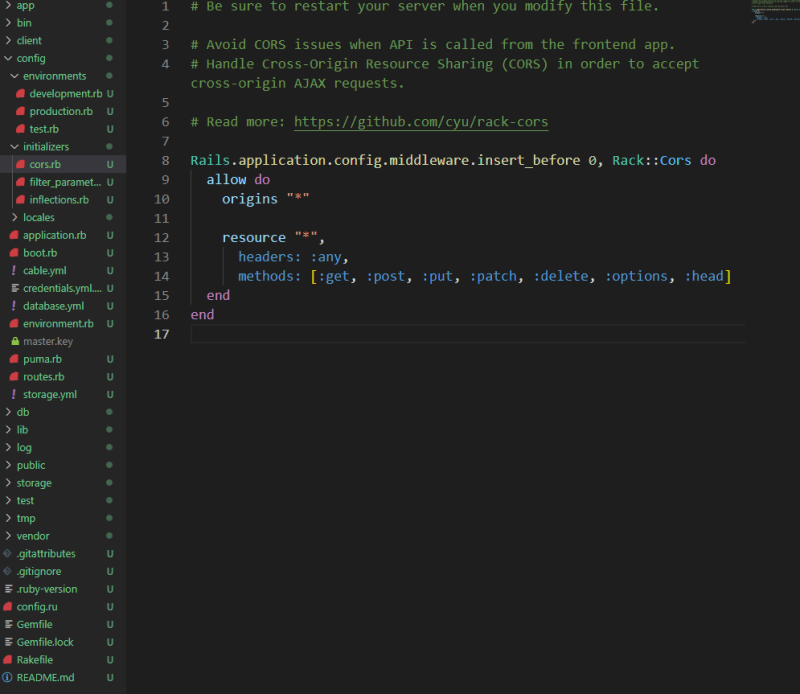
Task: Click Ruby icon of Rakefile
Action: [8, 659]
